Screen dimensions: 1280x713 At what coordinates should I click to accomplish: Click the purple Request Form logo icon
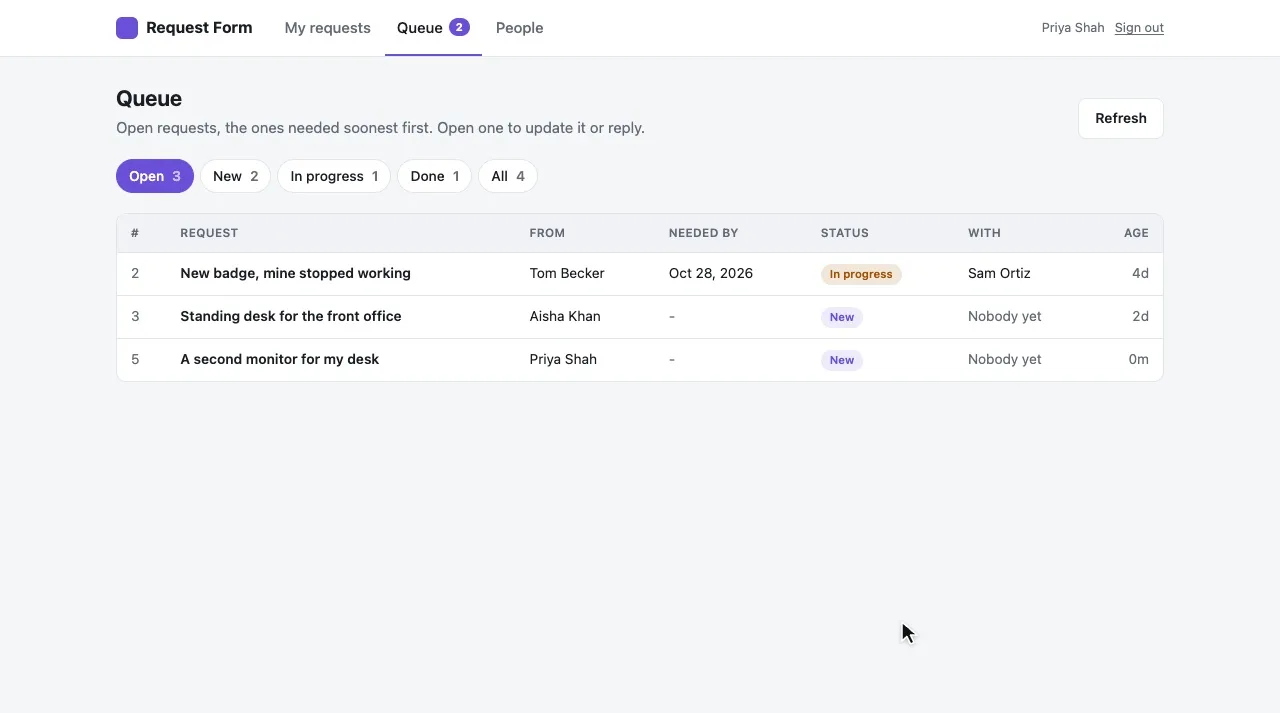(x=127, y=28)
